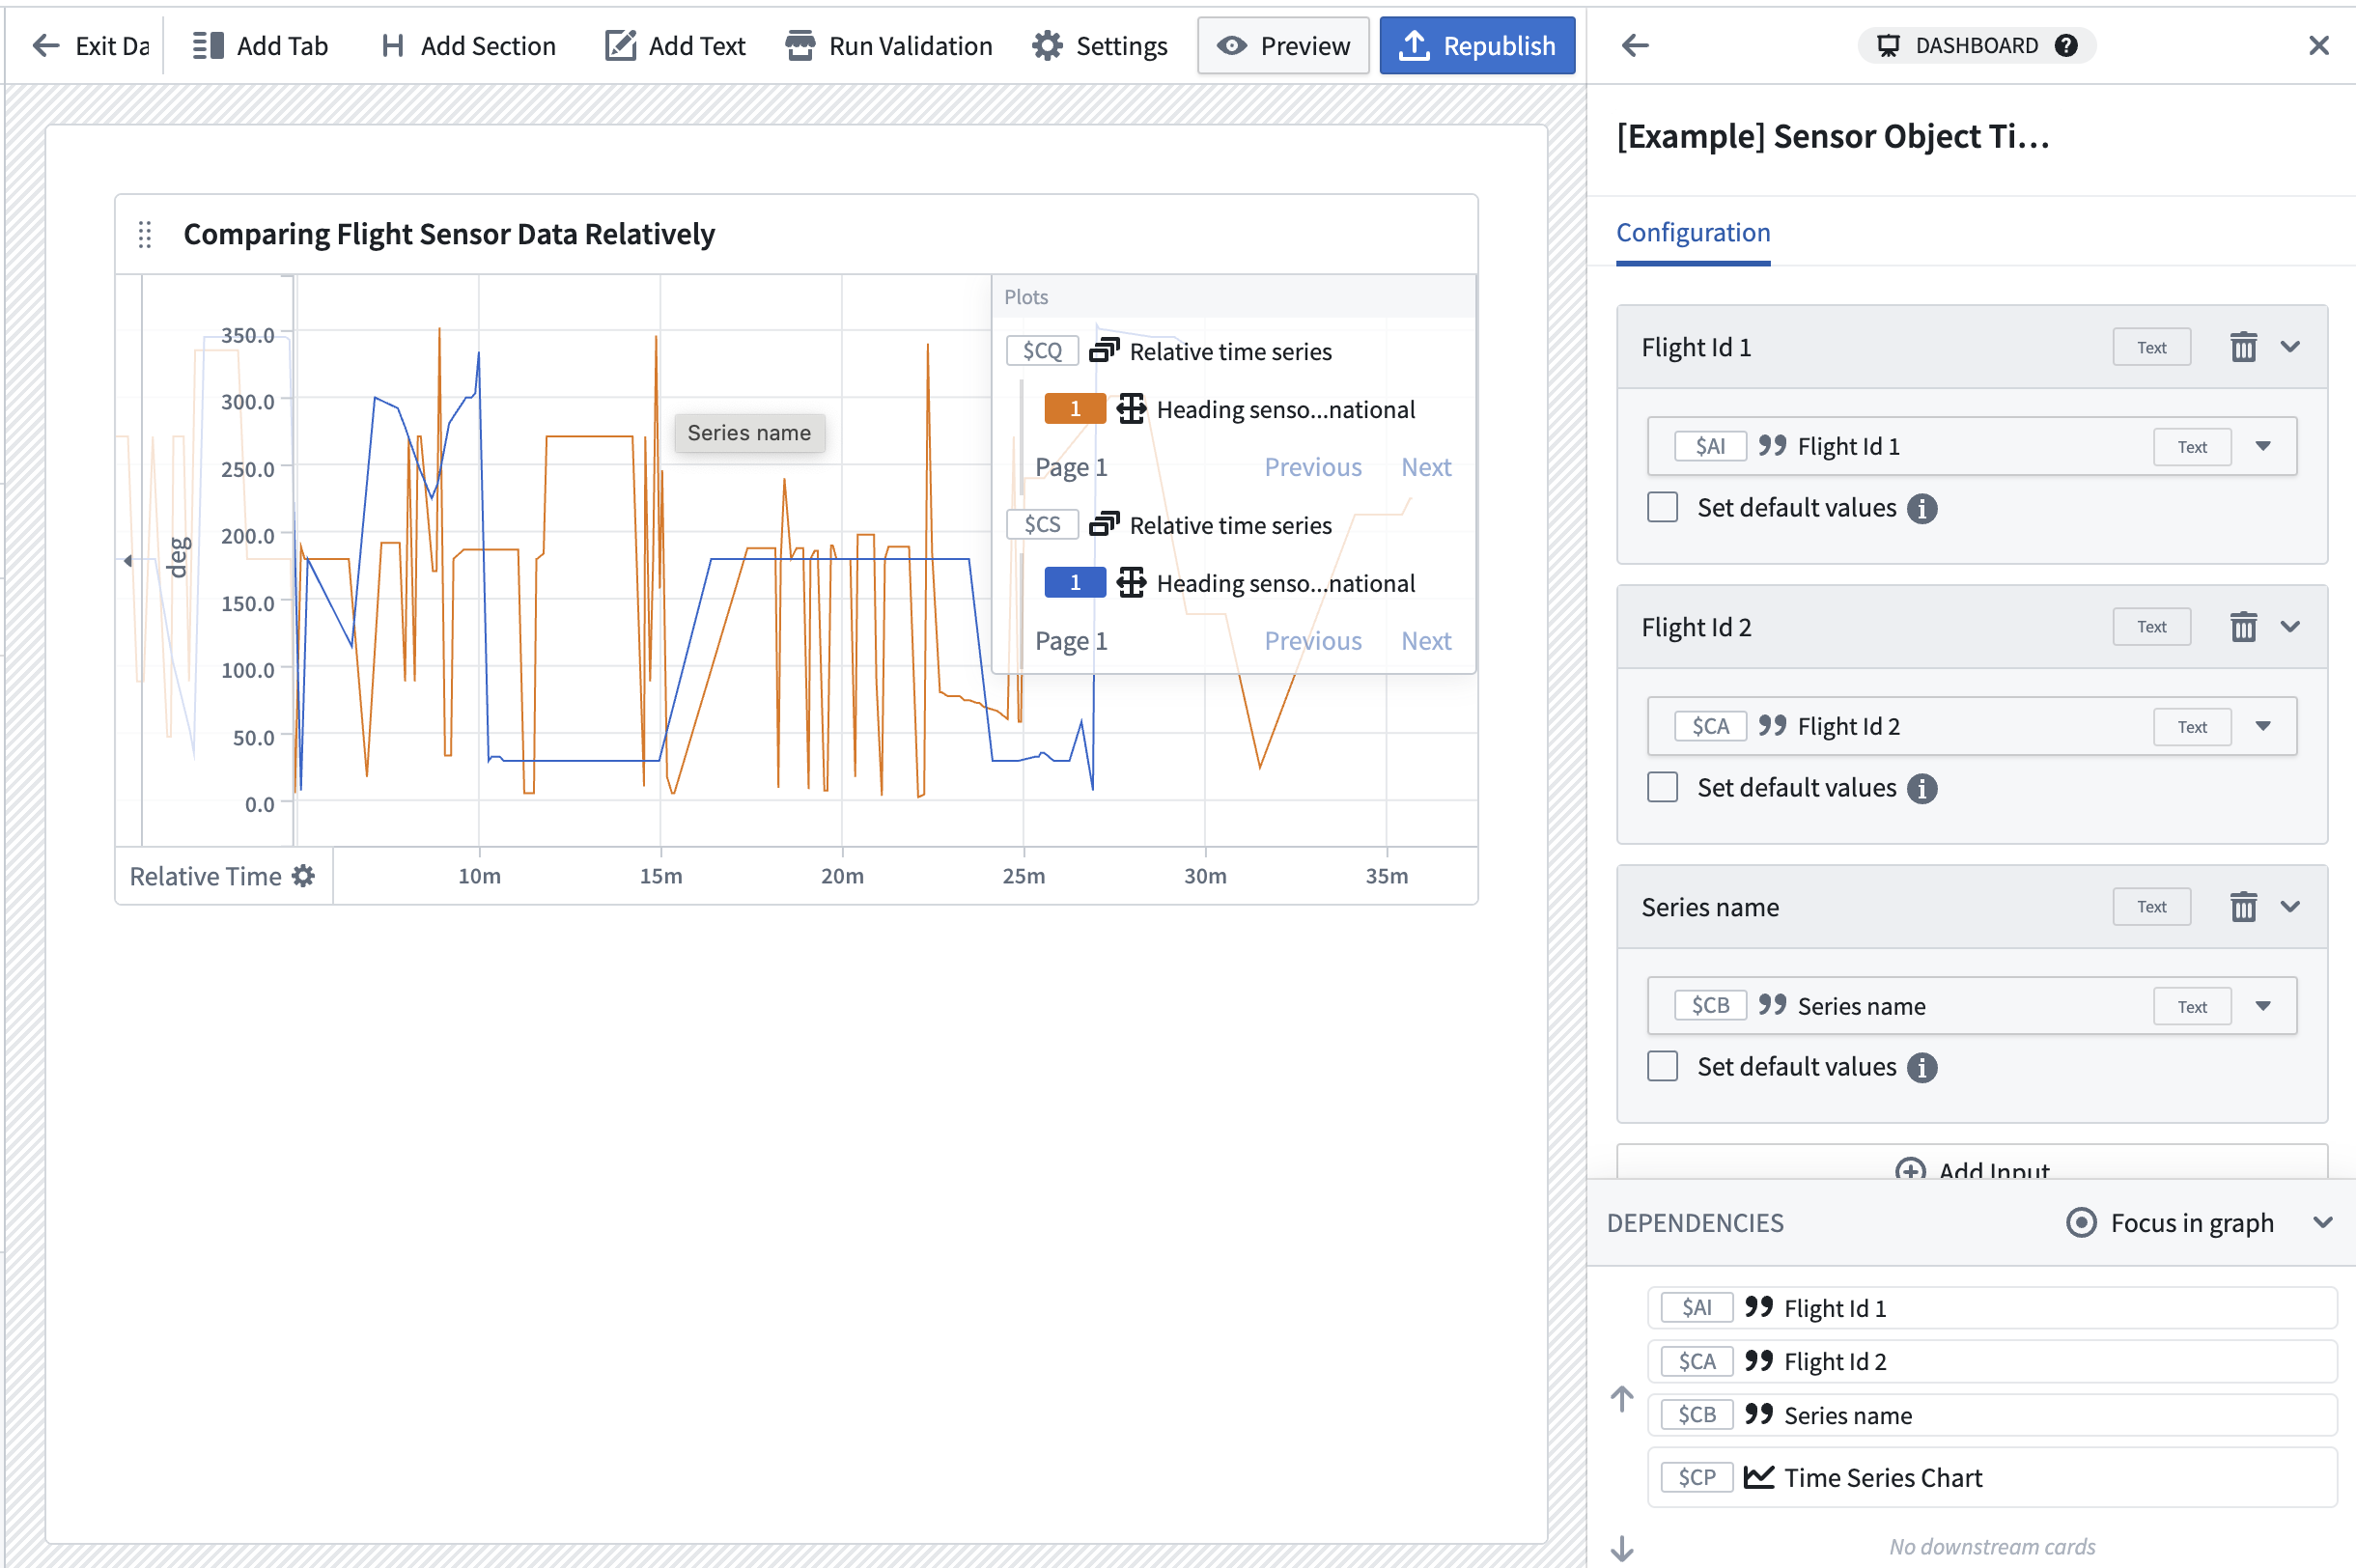2356x1568 pixels.
Task: Delete the Flight Id 1 input
Action: [2243, 347]
